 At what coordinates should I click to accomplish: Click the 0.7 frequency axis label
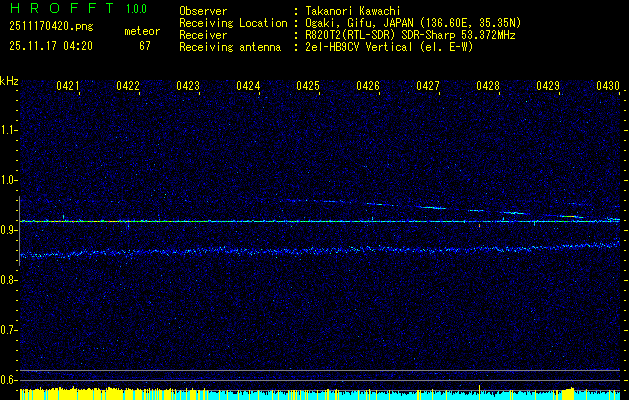tap(9, 330)
